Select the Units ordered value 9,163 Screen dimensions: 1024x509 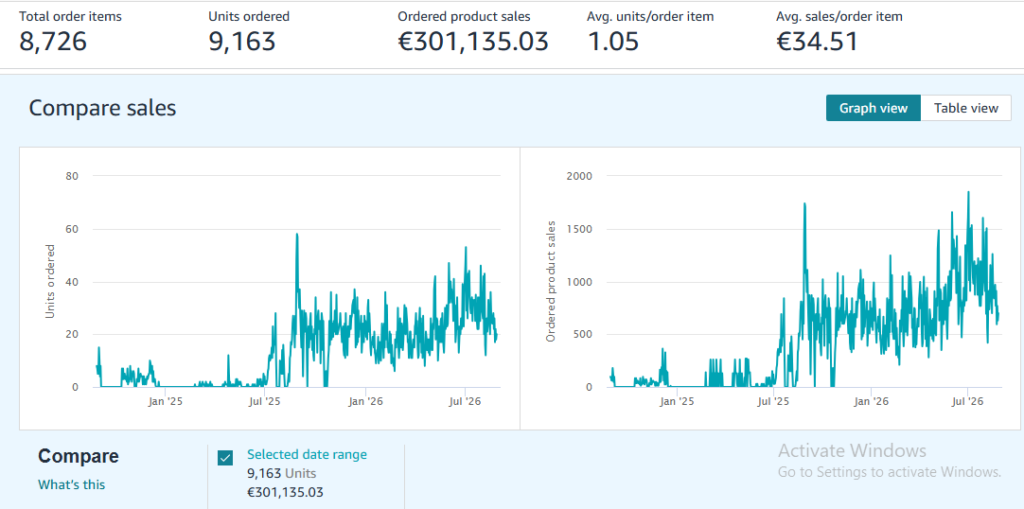click(242, 42)
